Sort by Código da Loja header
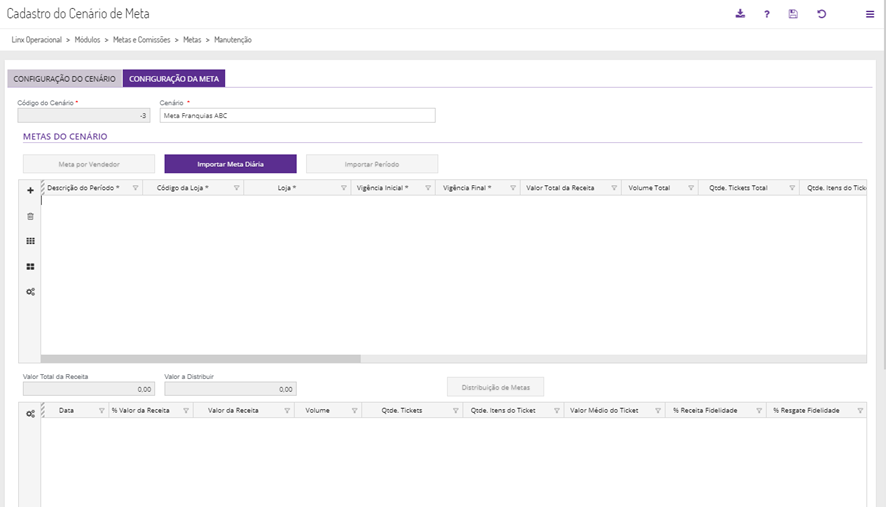This screenshot has width=886, height=507. [183, 188]
